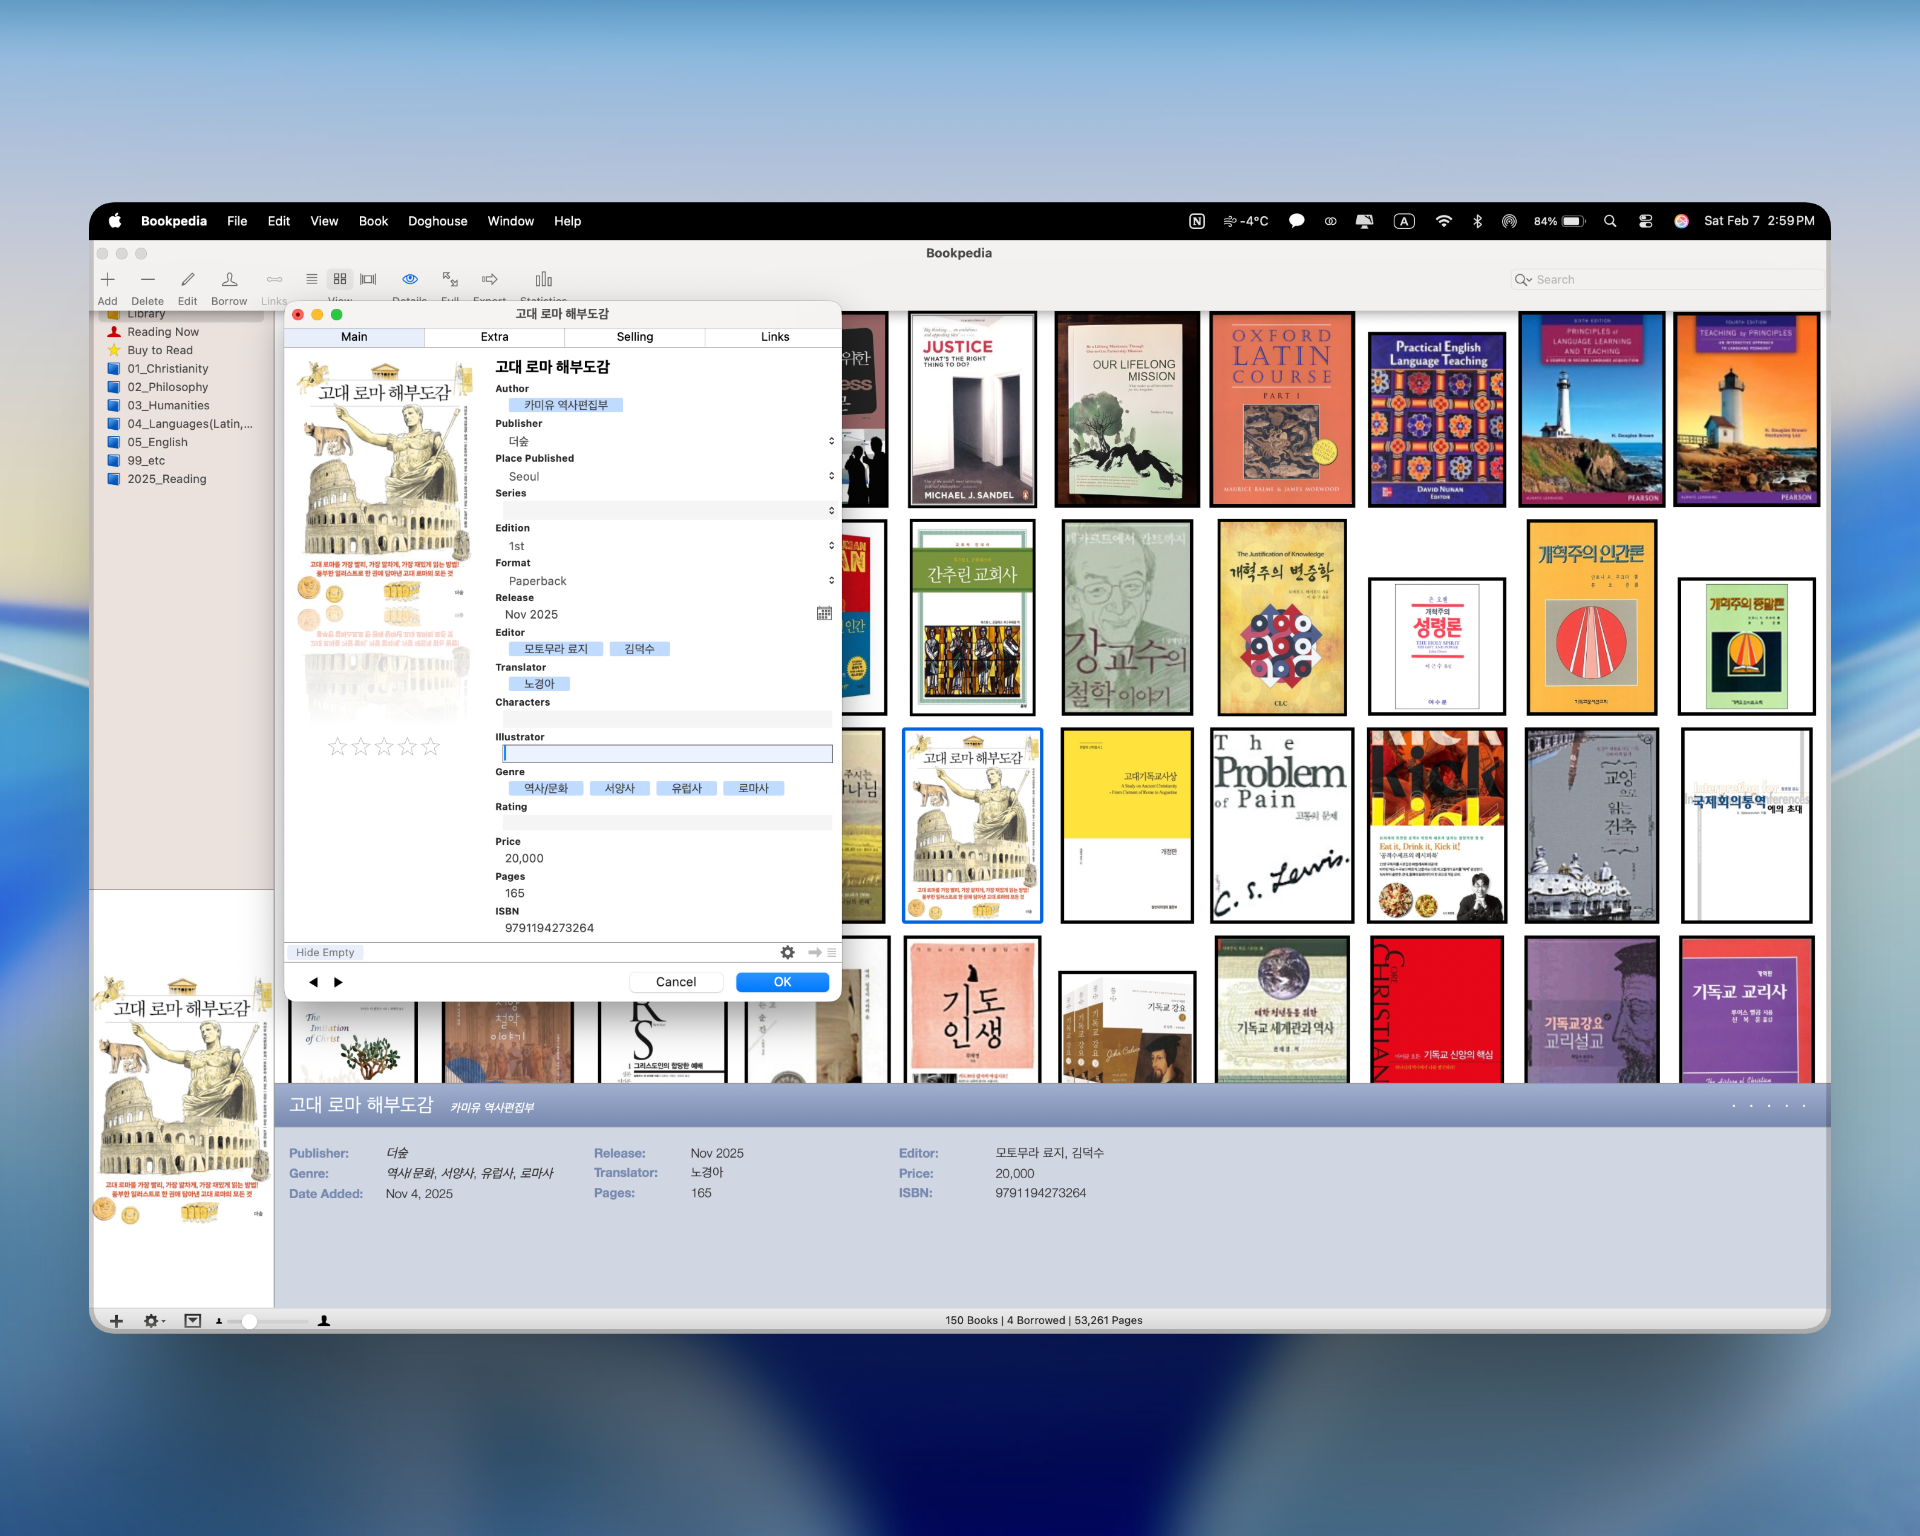Adjust the cover size slider
Screen dimensions: 1920x1536
(x=250, y=1322)
